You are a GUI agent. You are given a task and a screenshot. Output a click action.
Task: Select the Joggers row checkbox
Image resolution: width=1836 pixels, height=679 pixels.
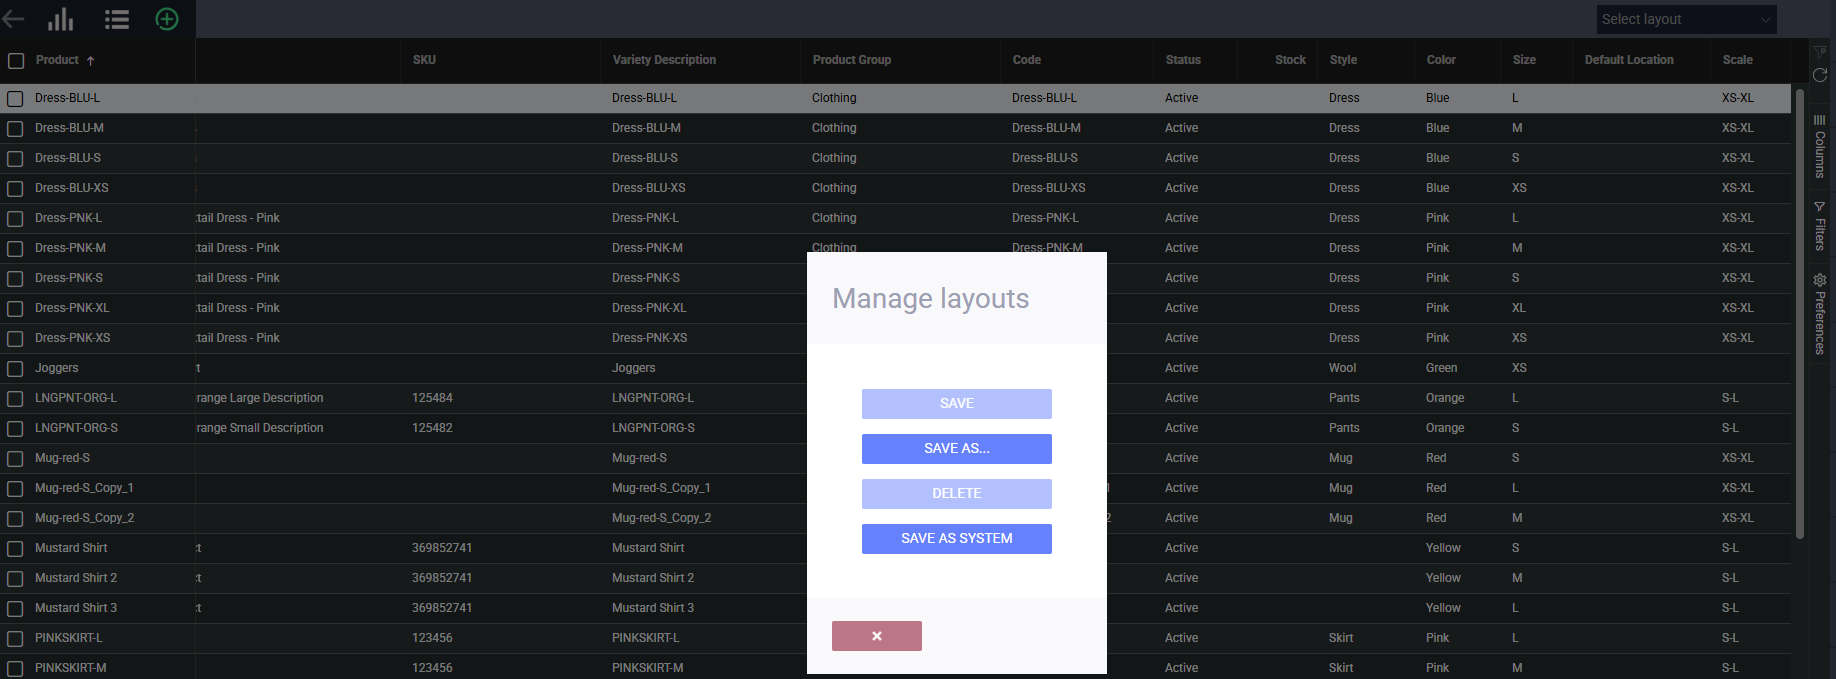[16, 369]
